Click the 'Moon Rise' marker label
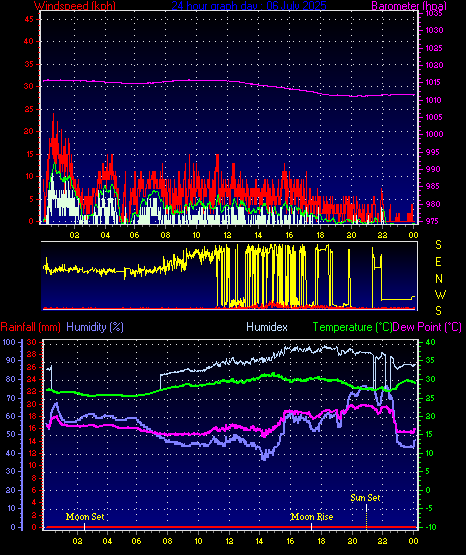 click(x=312, y=517)
